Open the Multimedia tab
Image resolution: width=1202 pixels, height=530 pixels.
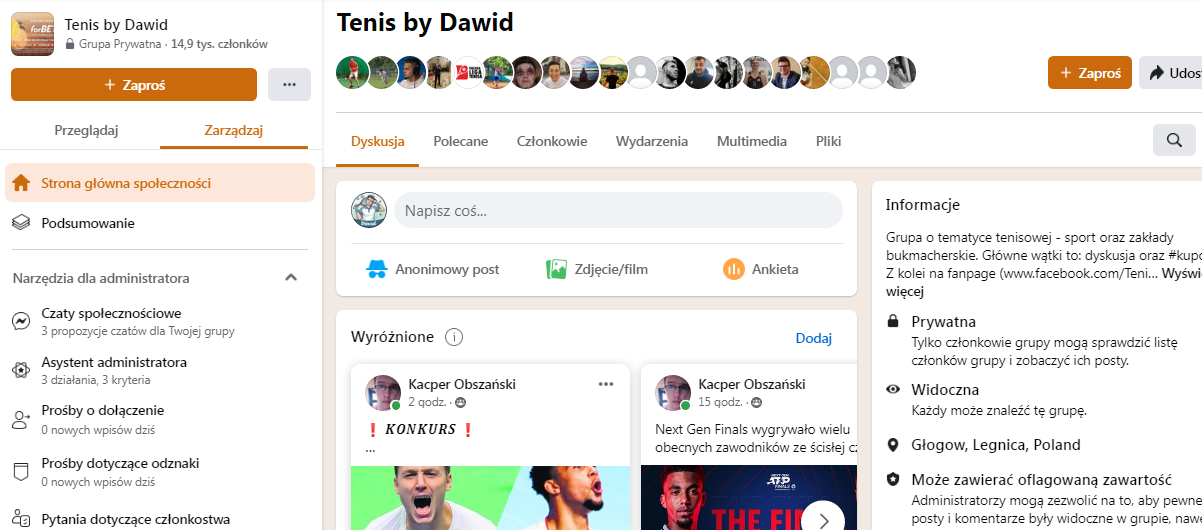[x=752, y=141]
